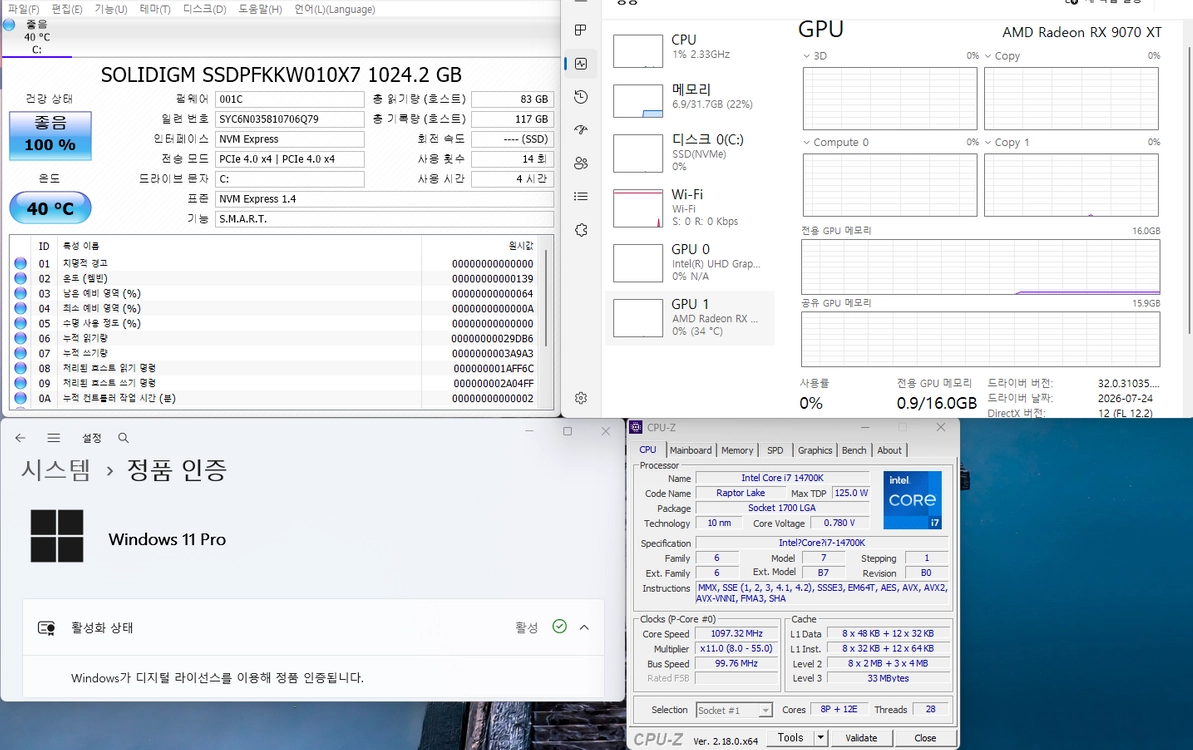This screenshot has width=1193, height=750.
Task: Switch to the Mainboard tab in CPU-Z
Action: pos(691,450)
